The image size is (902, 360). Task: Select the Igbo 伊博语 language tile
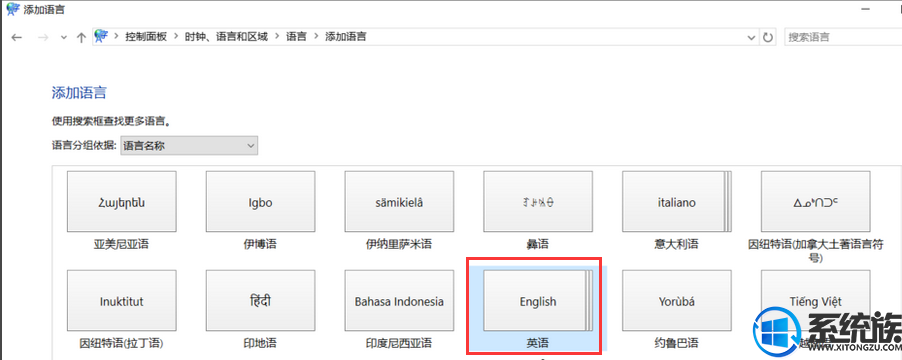tap(260, 202)
